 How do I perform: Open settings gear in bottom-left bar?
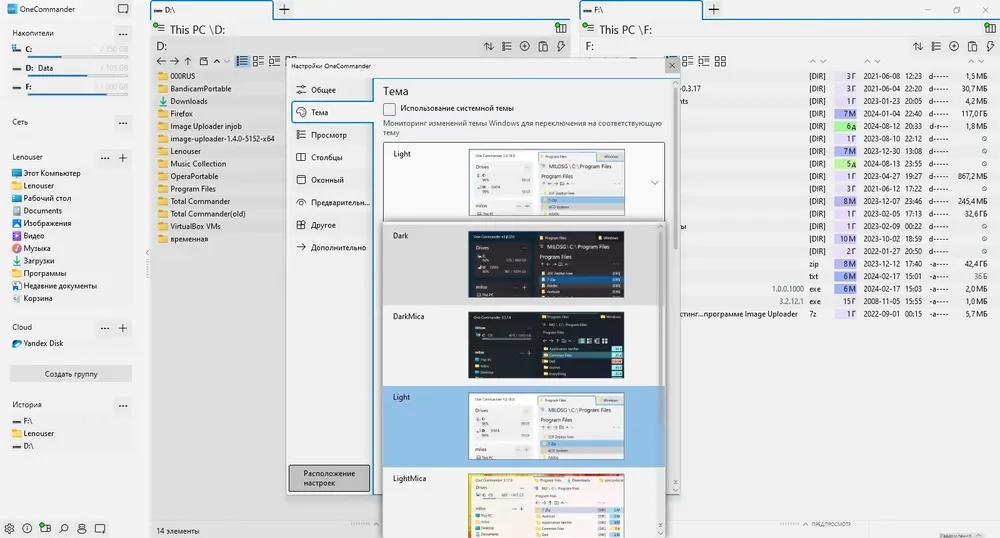(9, 528)
